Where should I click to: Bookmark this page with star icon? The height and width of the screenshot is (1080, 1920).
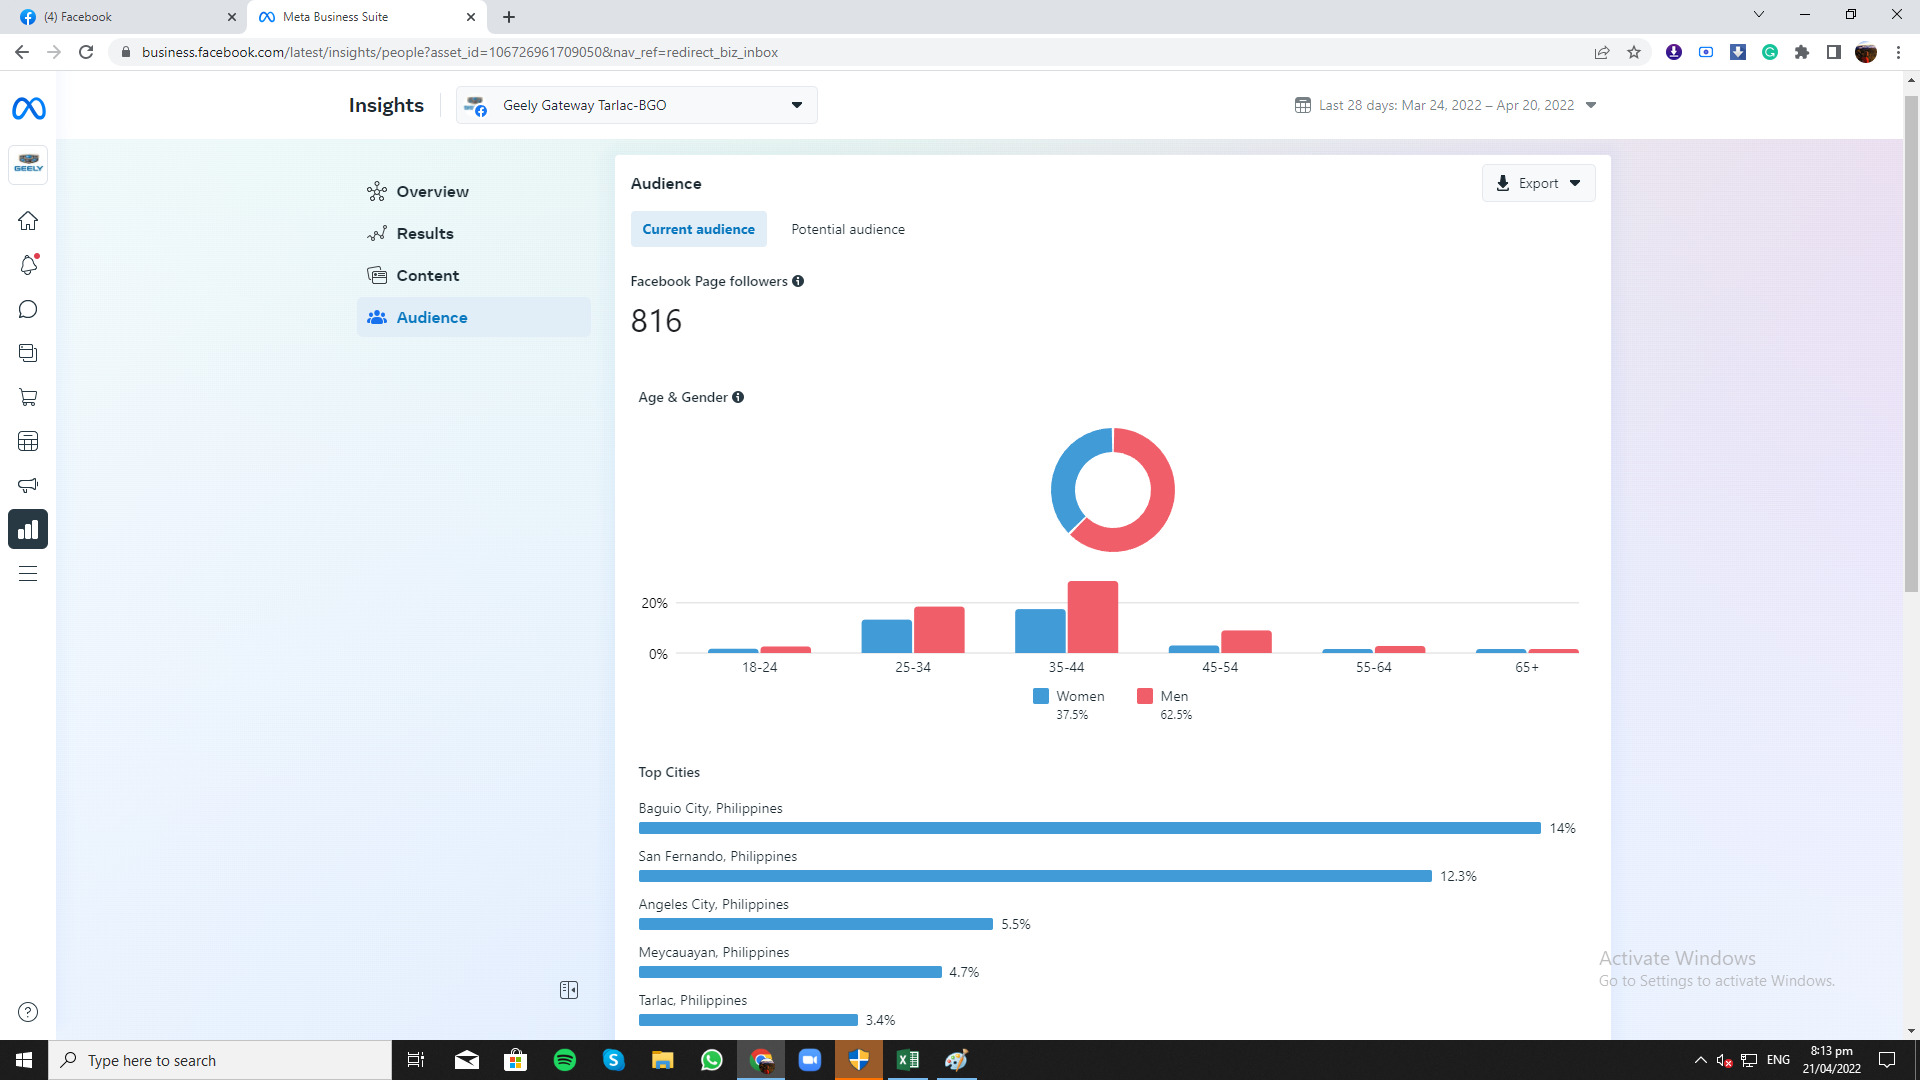click(x=1634, y=52)
